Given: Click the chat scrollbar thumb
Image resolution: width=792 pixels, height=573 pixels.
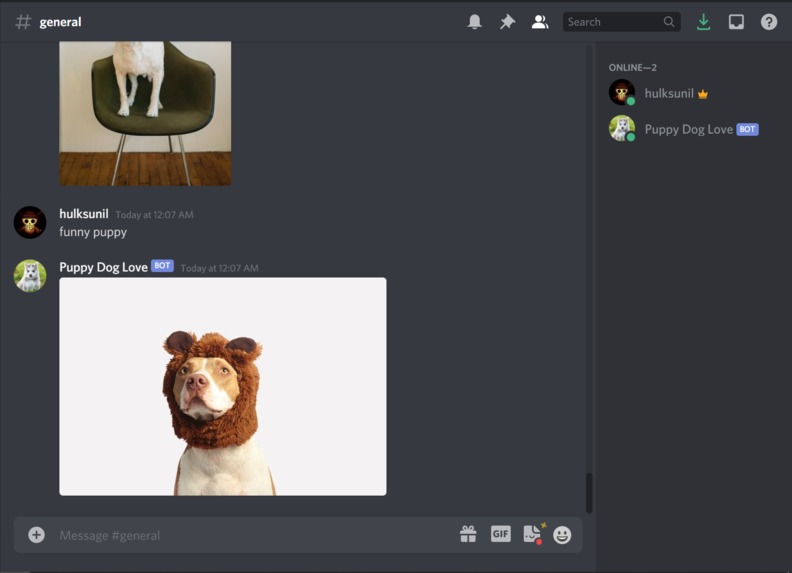Looking at the screenshot, I should point(589,493).
